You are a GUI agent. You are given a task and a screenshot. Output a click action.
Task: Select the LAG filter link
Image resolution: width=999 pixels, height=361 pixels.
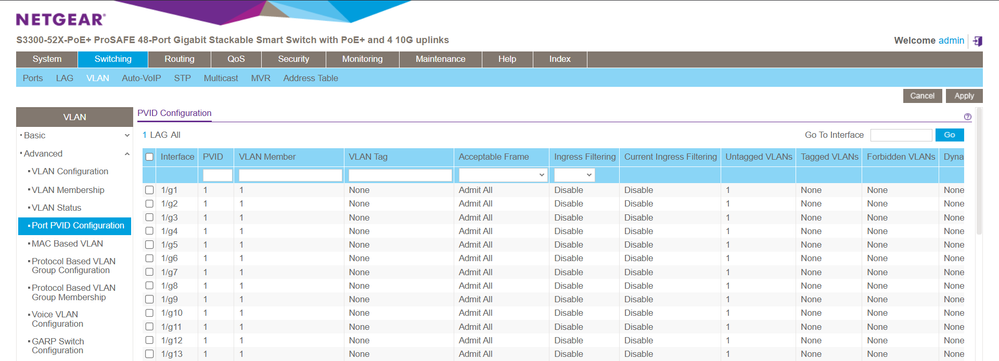pos(158,135)
